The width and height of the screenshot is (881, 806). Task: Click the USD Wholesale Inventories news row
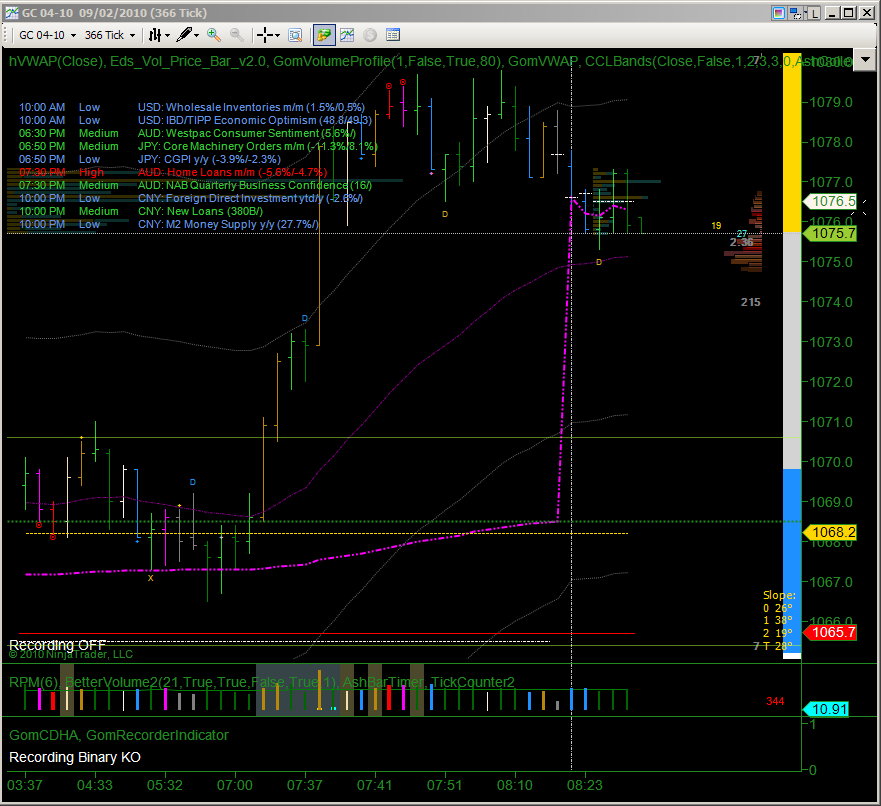point(192,107)
